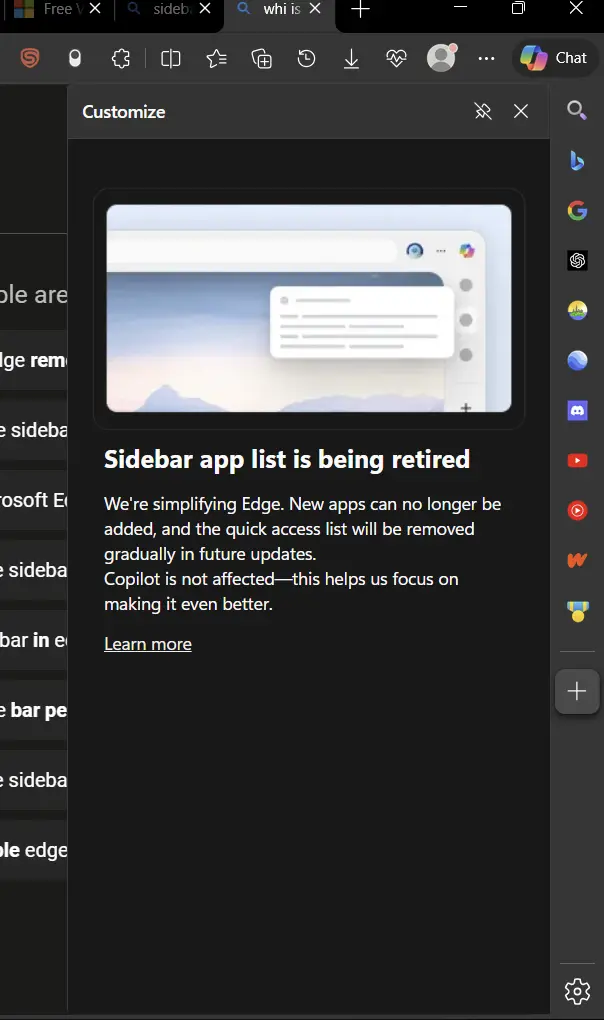The width and height of the screenshot is (604, 1020).
Task: Click the orange S extension icon
Action: (30, 59)
